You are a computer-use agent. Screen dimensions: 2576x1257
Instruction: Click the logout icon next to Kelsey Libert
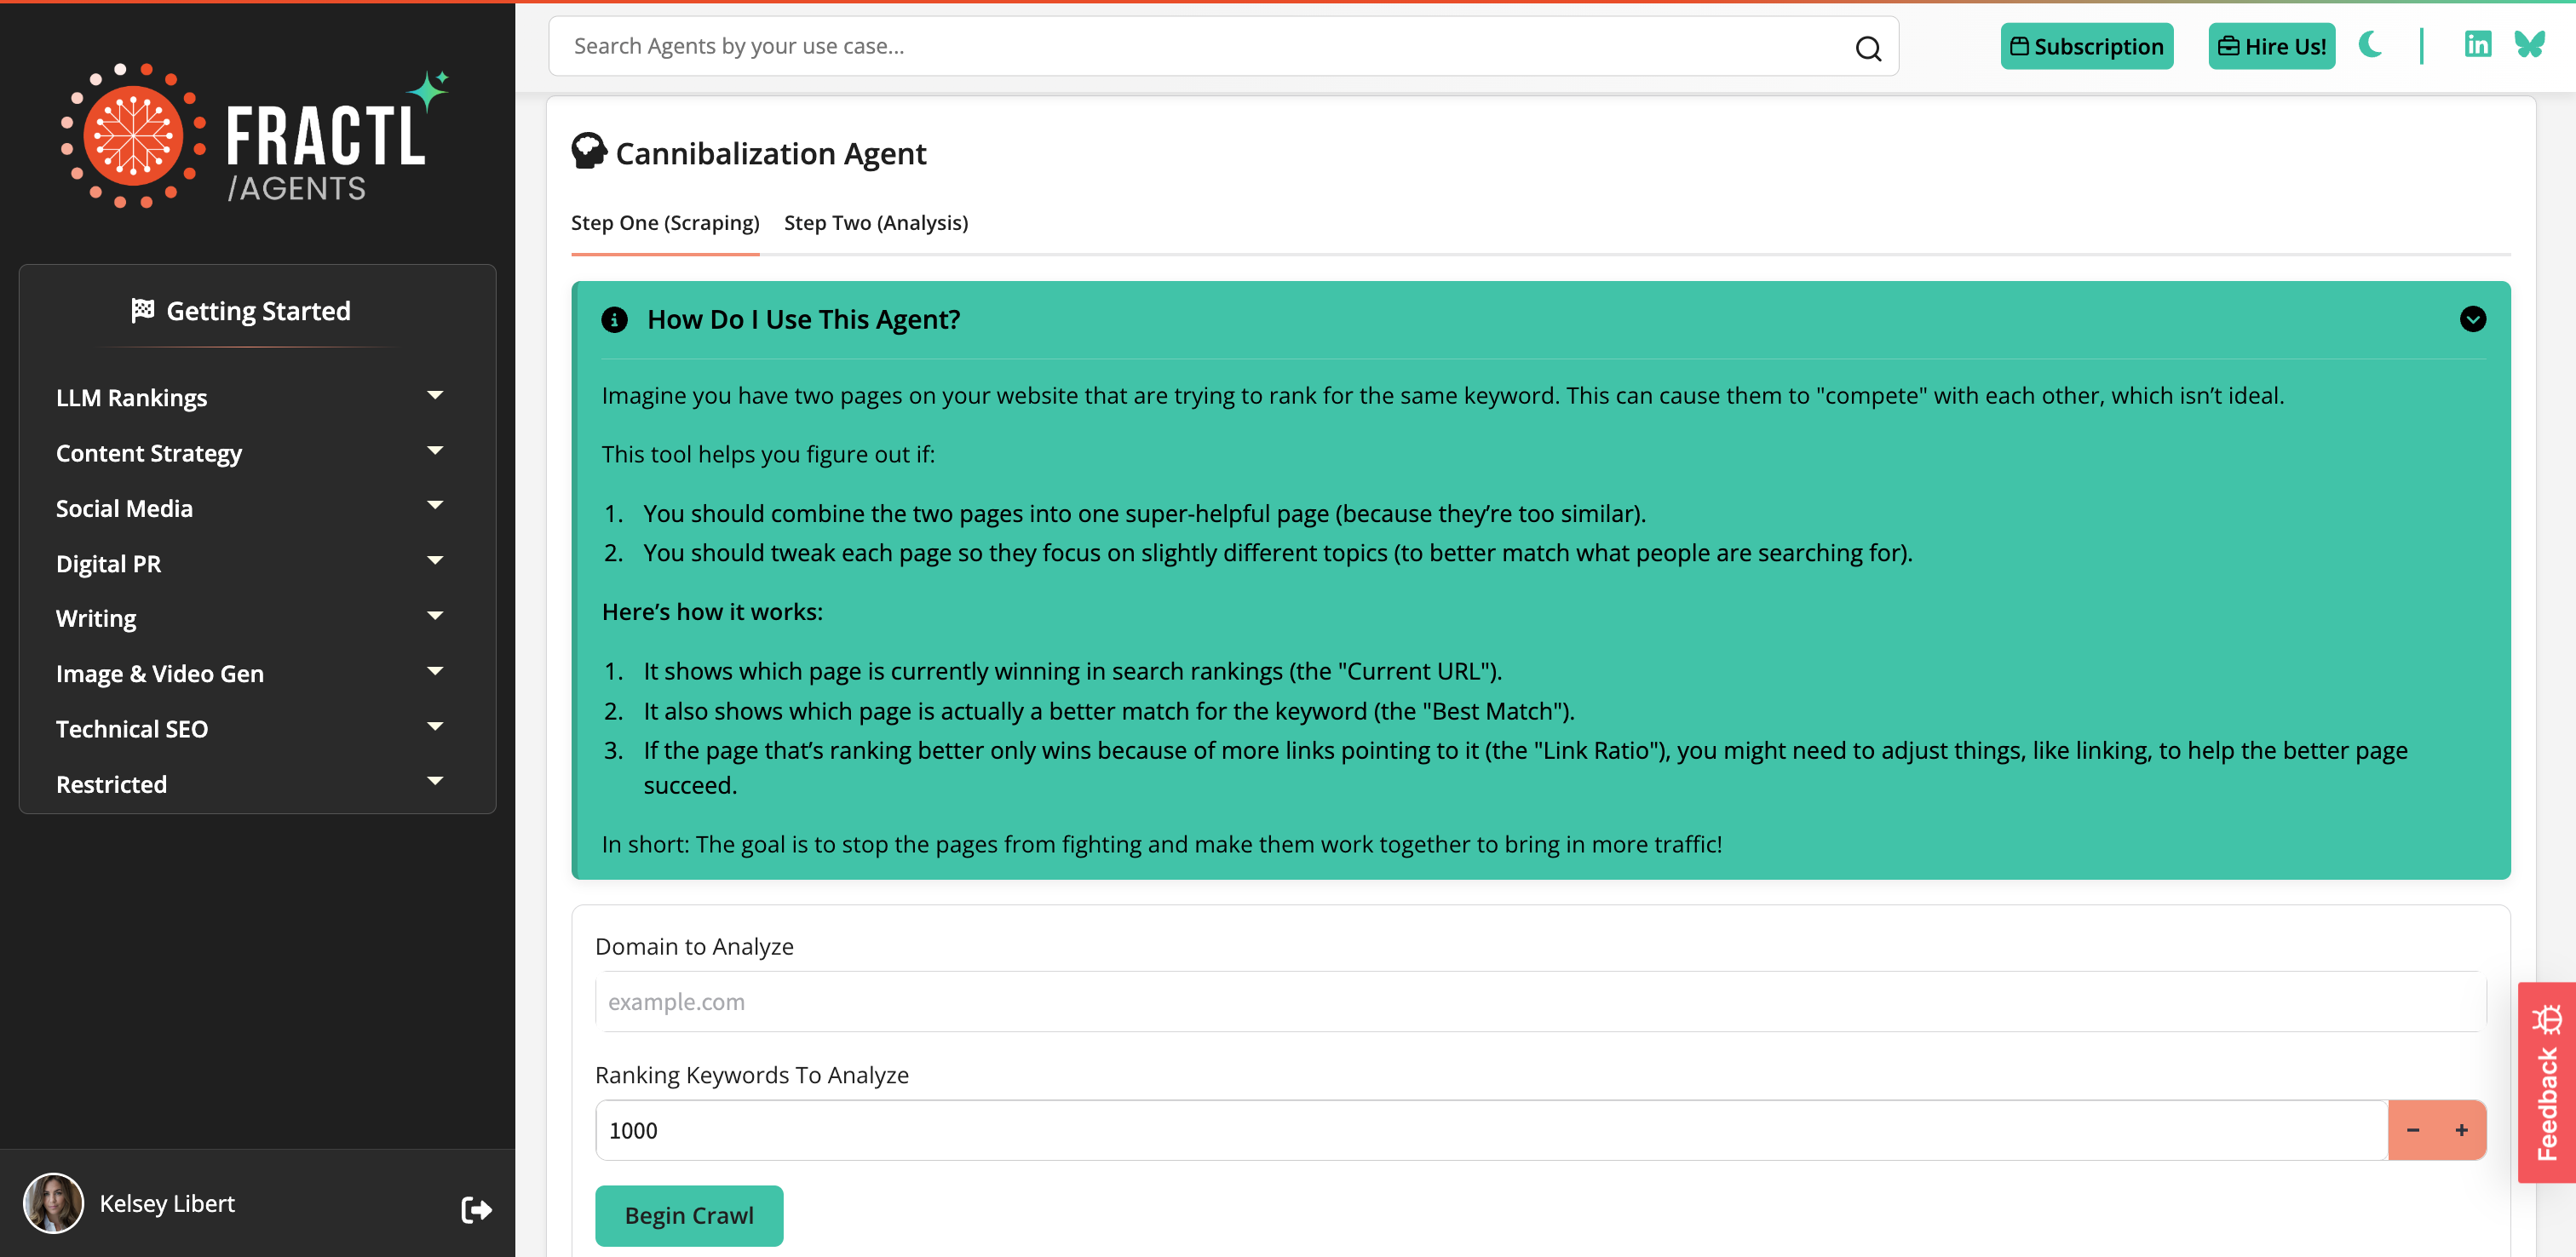(476, 1209)
